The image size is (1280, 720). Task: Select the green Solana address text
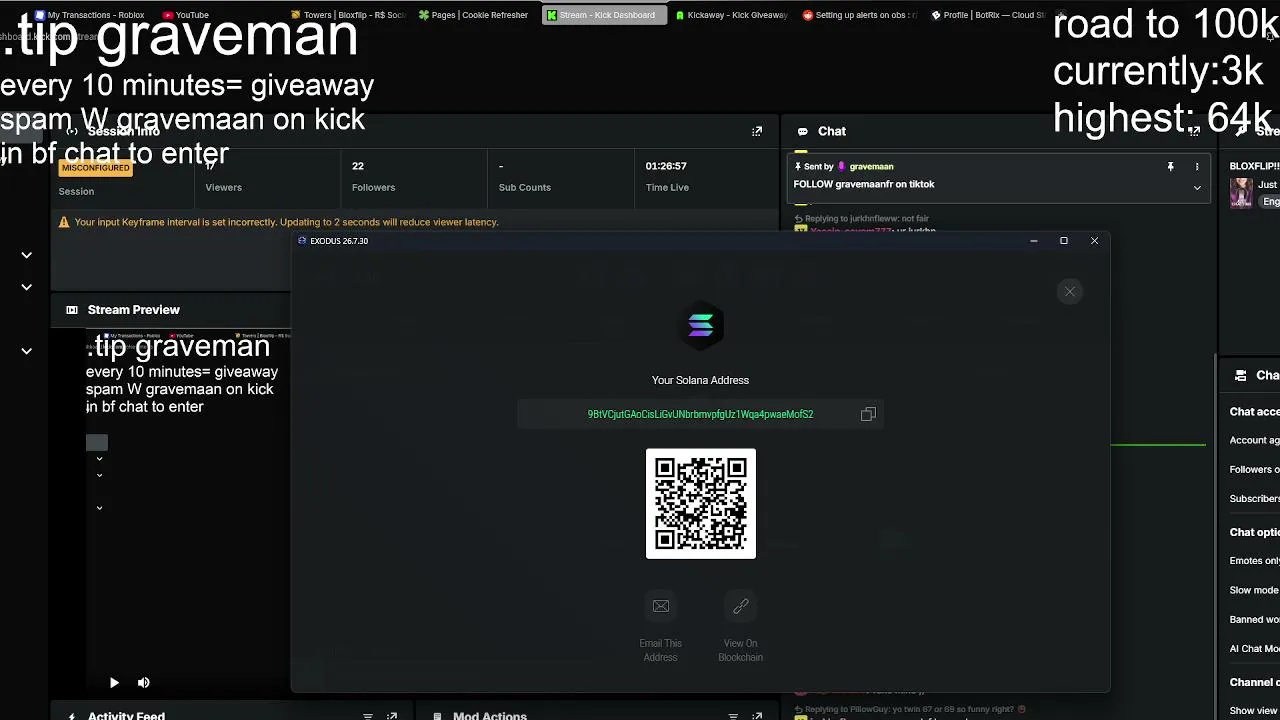[x=700, y=414]
